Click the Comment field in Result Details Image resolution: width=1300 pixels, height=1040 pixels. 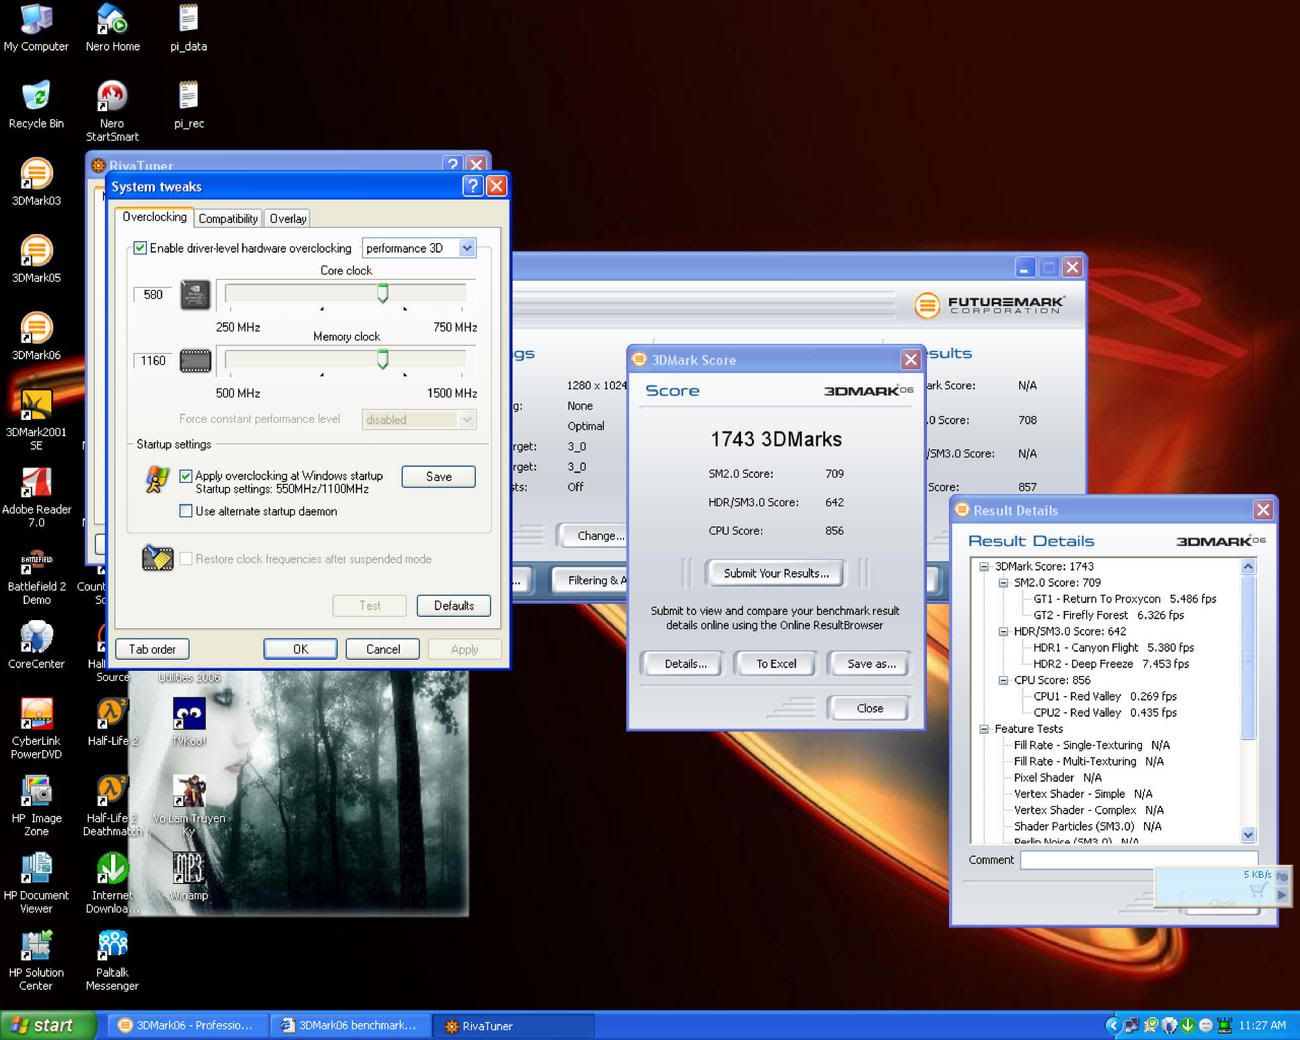1138,860
